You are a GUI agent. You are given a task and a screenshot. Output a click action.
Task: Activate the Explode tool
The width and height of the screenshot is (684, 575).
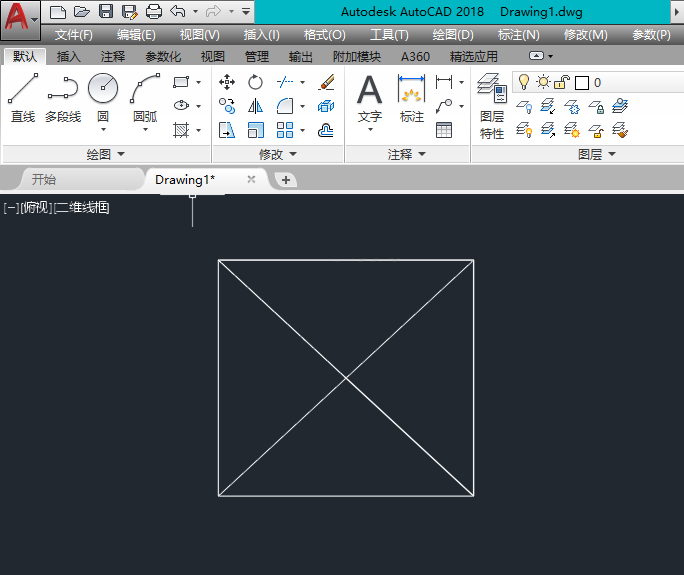326,106
